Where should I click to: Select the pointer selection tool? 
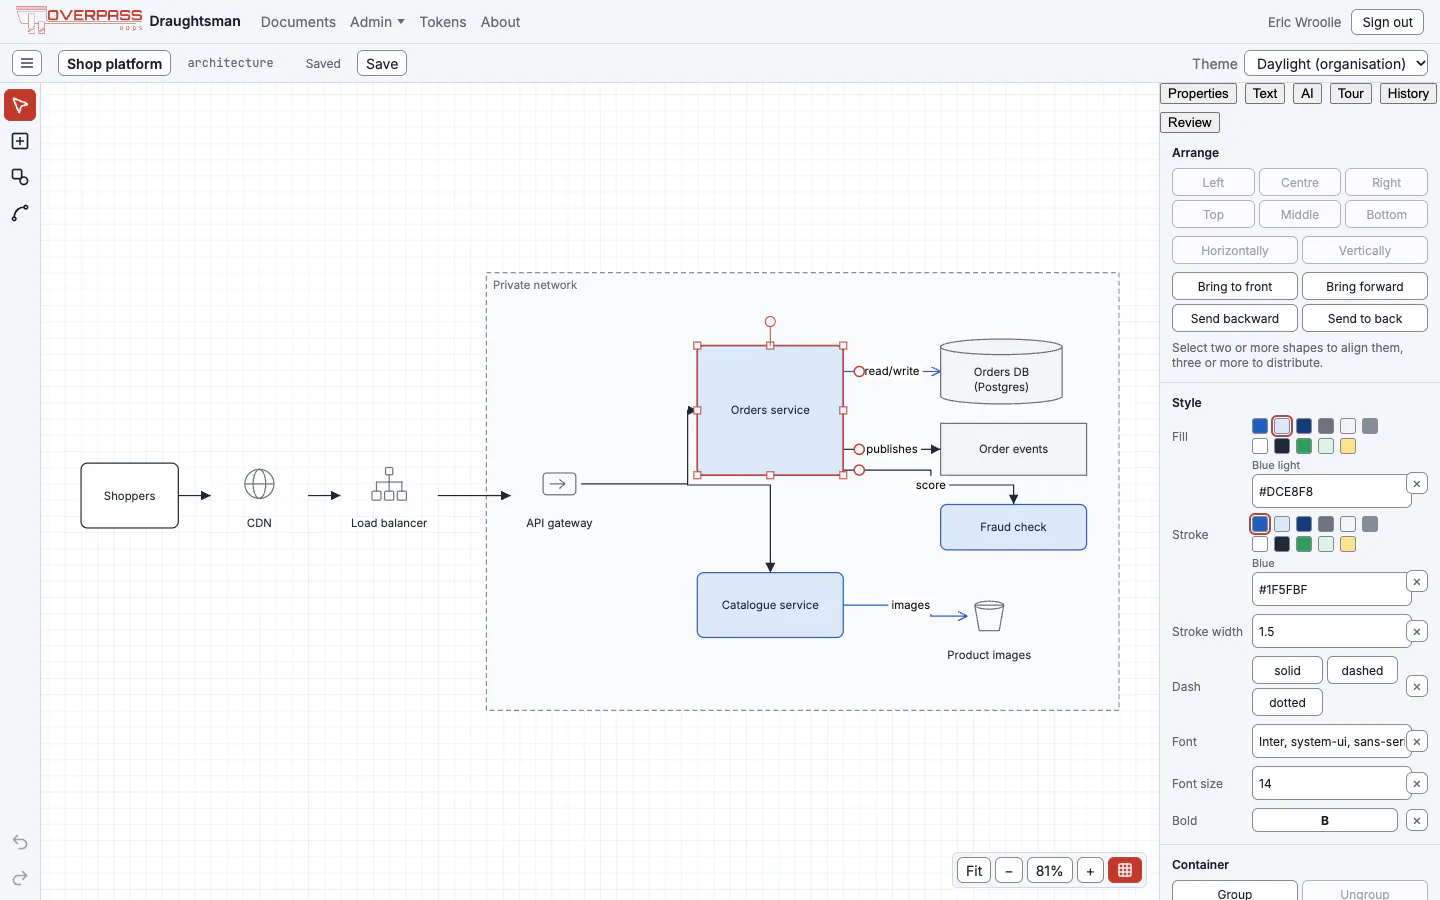point(20,105)
